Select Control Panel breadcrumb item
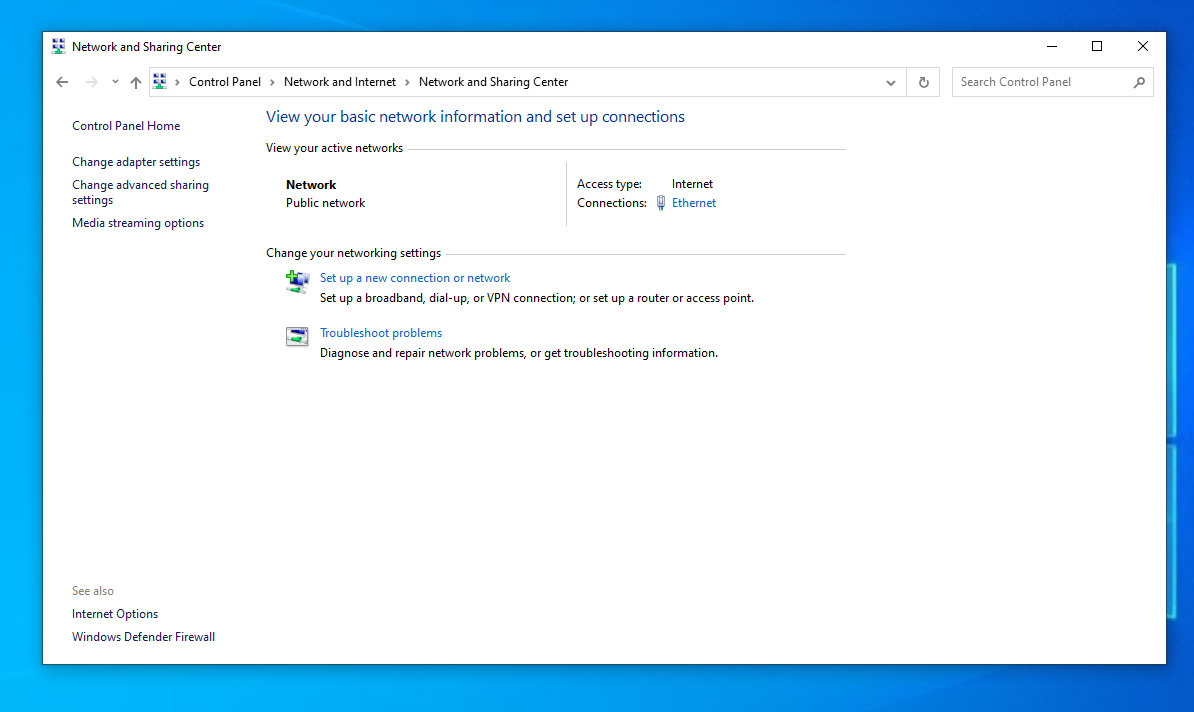Screen dimensions: 1194x712 pyautogui.click(x=225, y=82)
